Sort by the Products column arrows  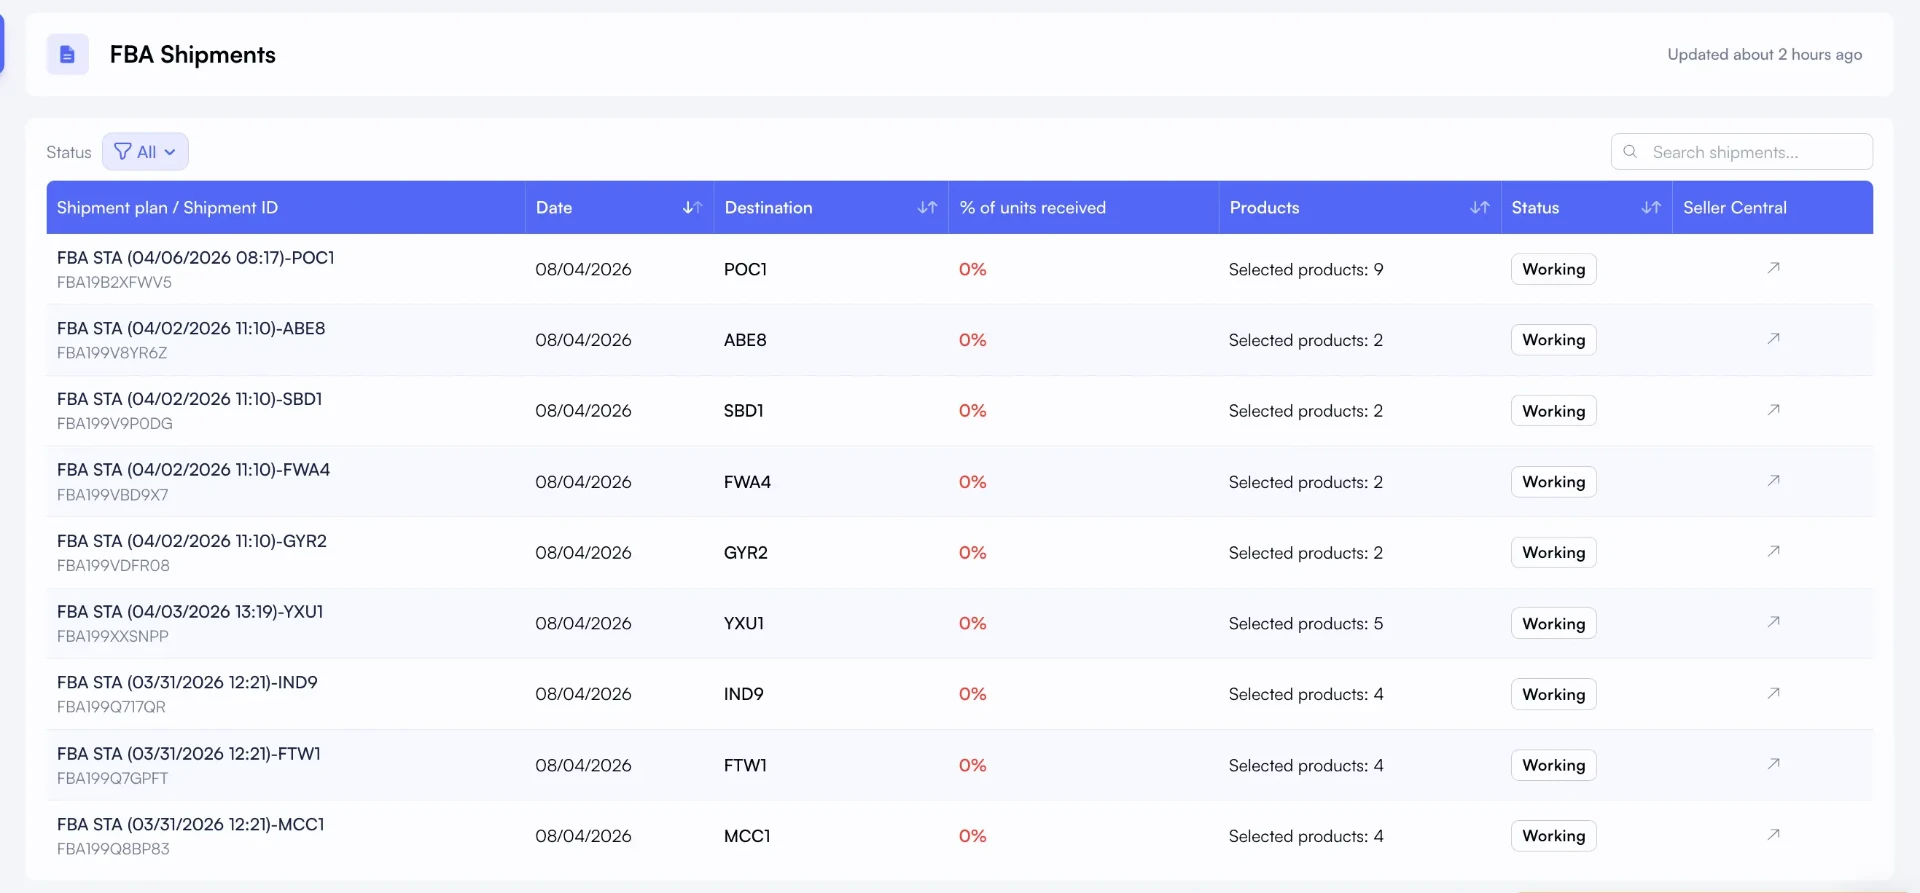(1480, 208)
